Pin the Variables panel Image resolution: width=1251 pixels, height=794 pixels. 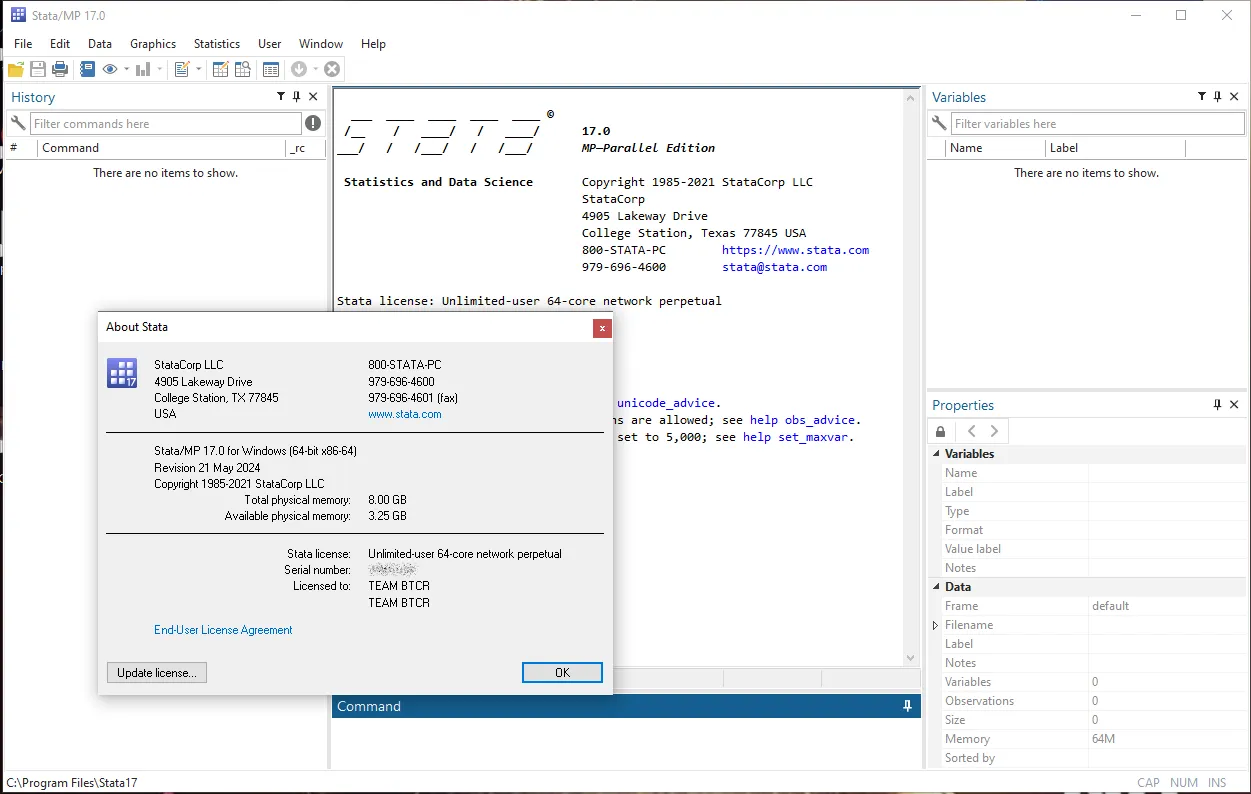(x=1217, y=97)
